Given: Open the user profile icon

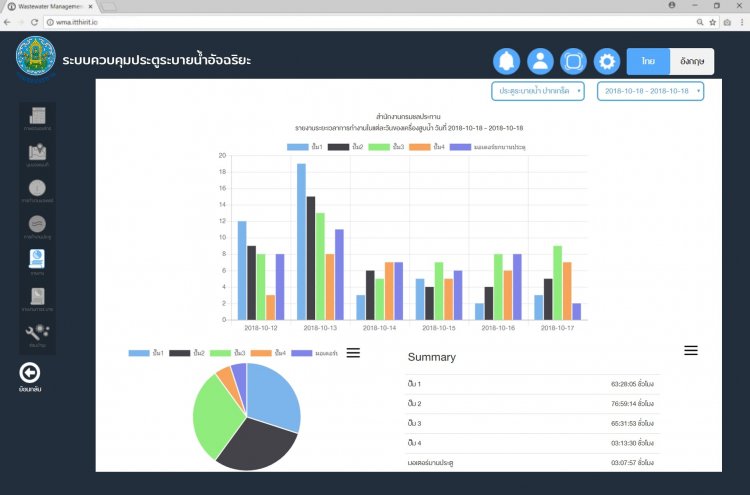Looking at the screenshot, I should pos(540,61).
